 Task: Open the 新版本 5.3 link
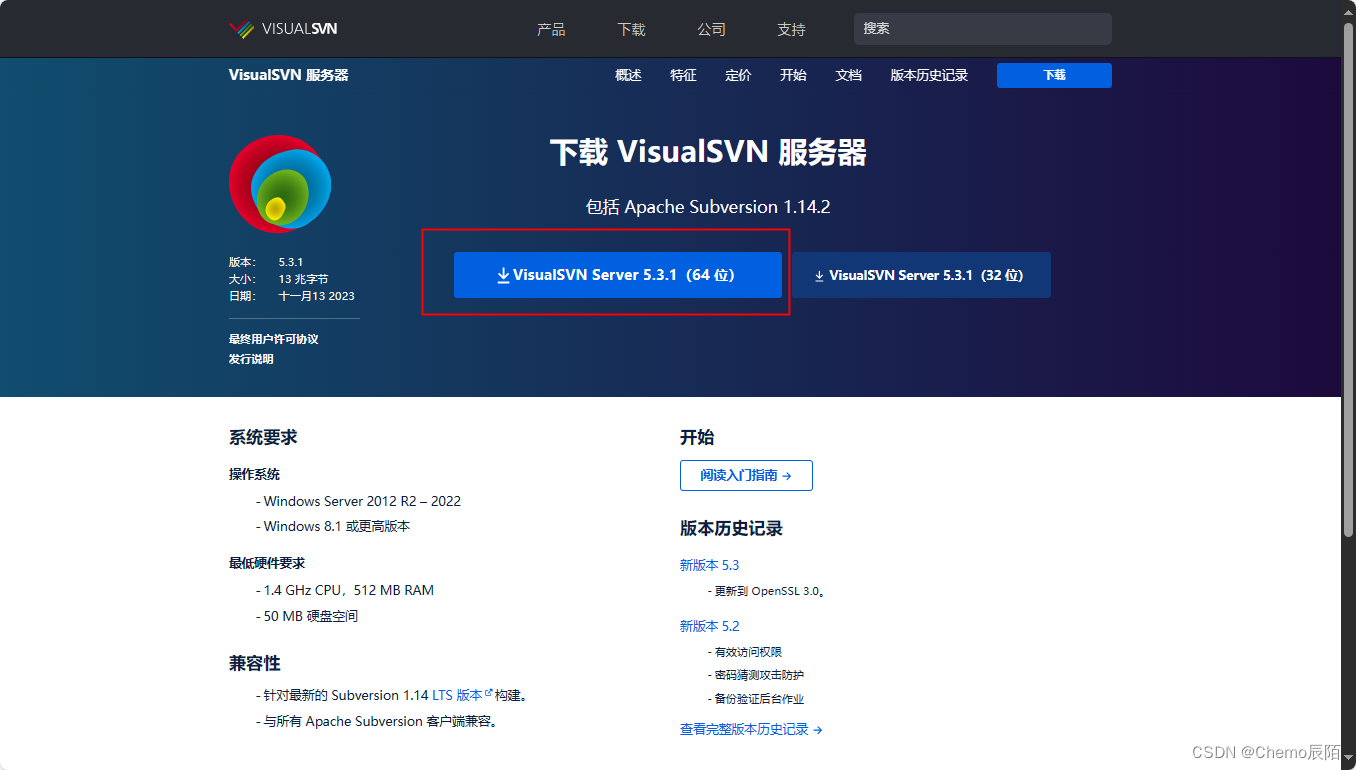[x=709, y=565]
